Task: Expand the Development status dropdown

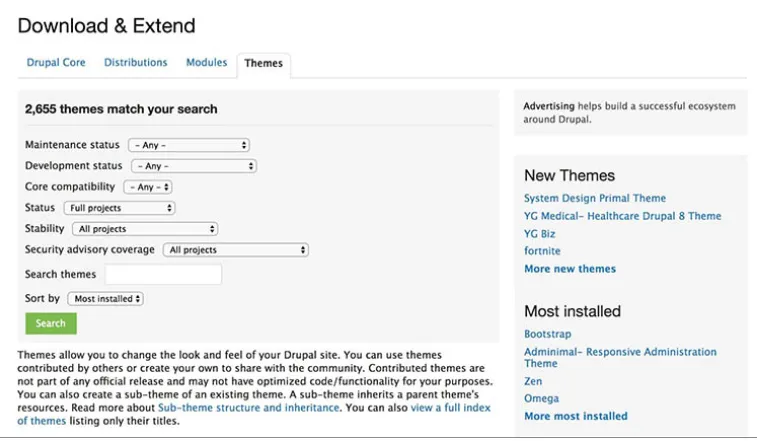Action: (x=193, y=166)
